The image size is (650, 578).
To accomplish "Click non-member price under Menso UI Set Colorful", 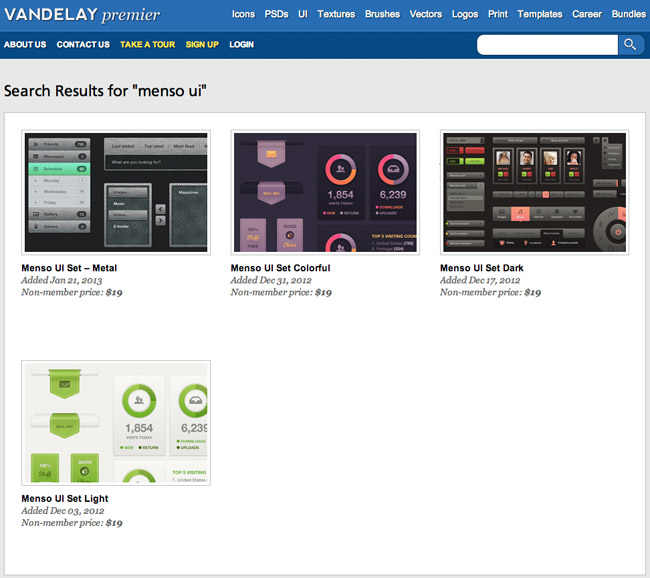I will coord(281,292).
